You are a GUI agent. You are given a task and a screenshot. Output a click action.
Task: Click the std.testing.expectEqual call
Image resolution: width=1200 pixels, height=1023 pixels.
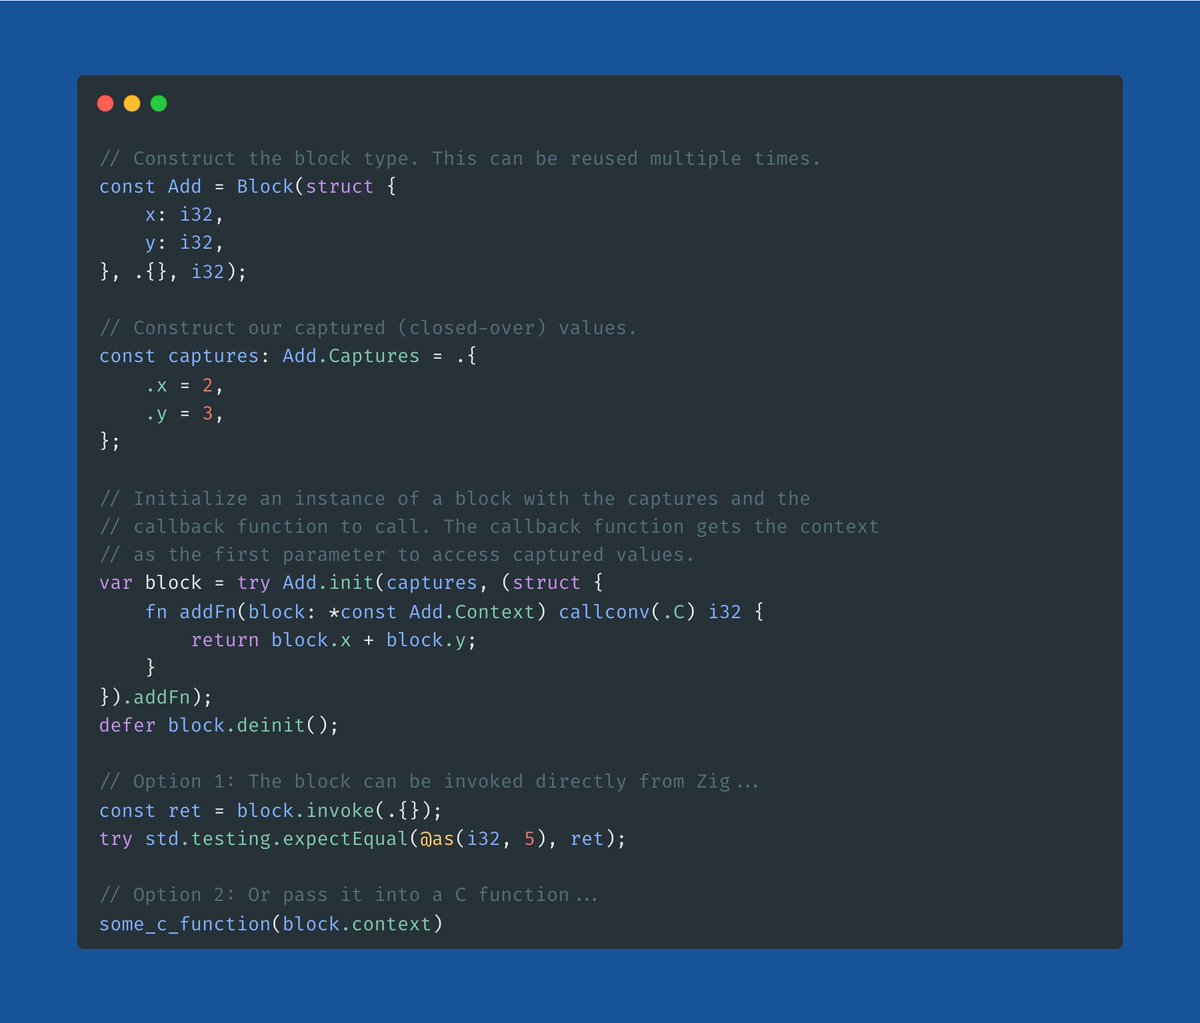[281, 838]
